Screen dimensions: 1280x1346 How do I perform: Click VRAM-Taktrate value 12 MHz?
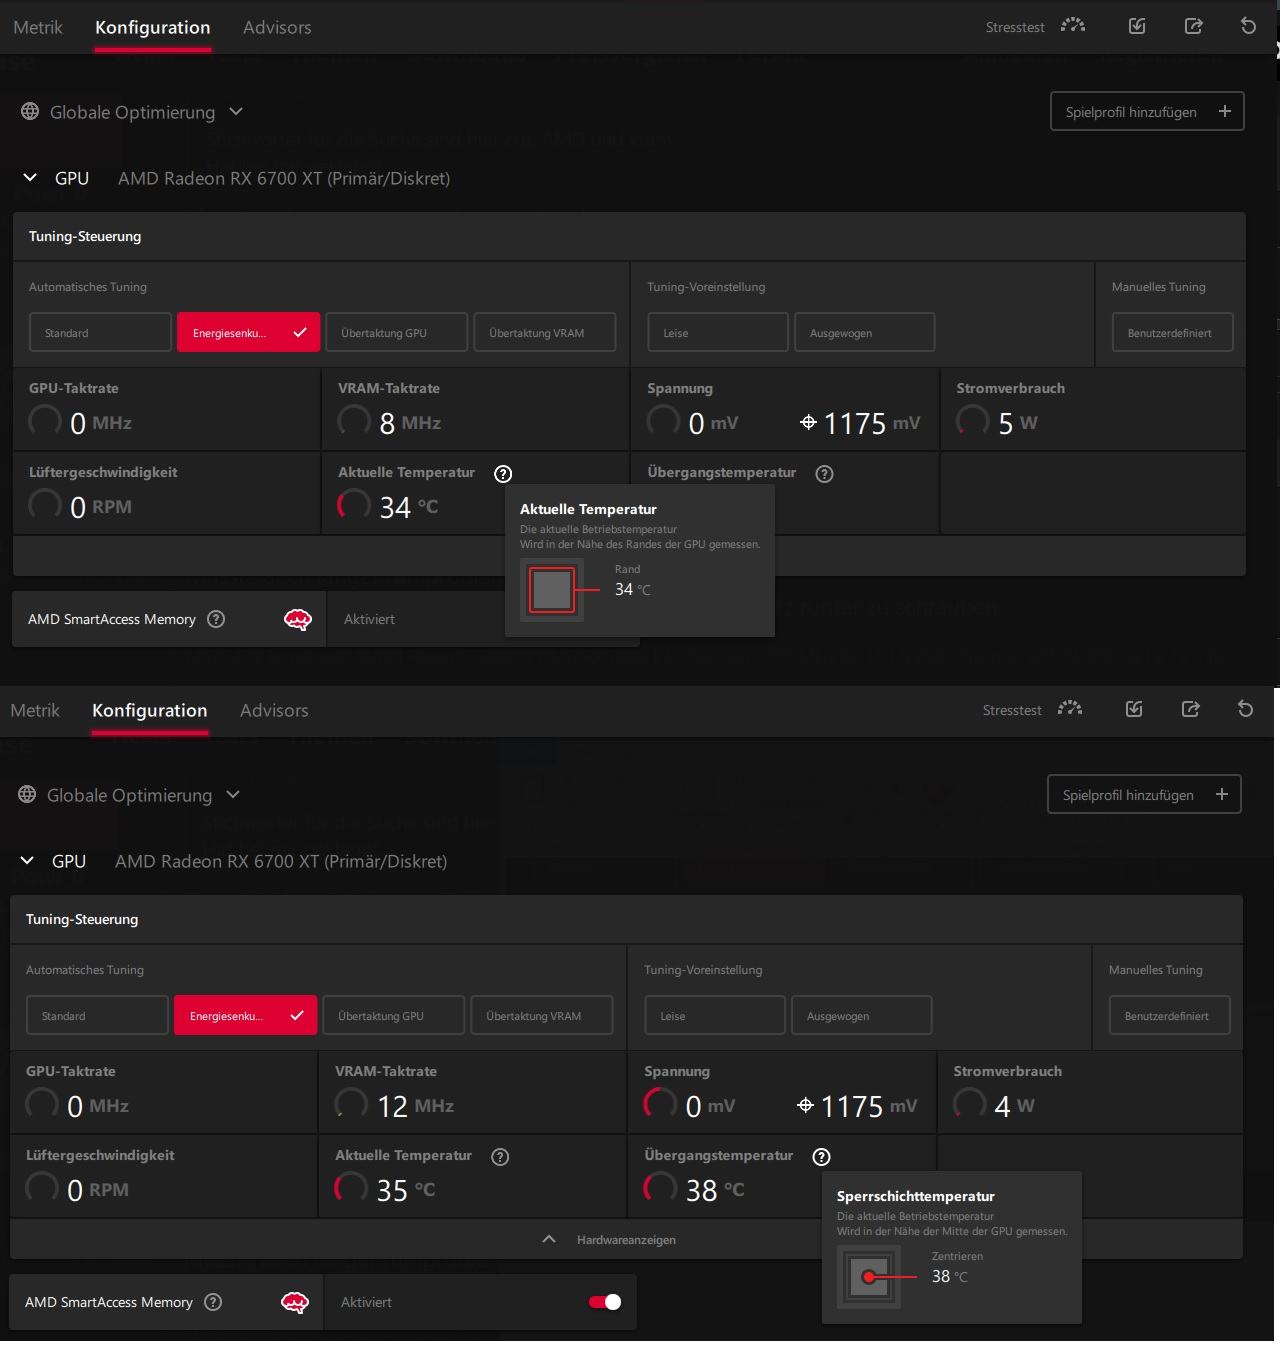click(415, 1106)
